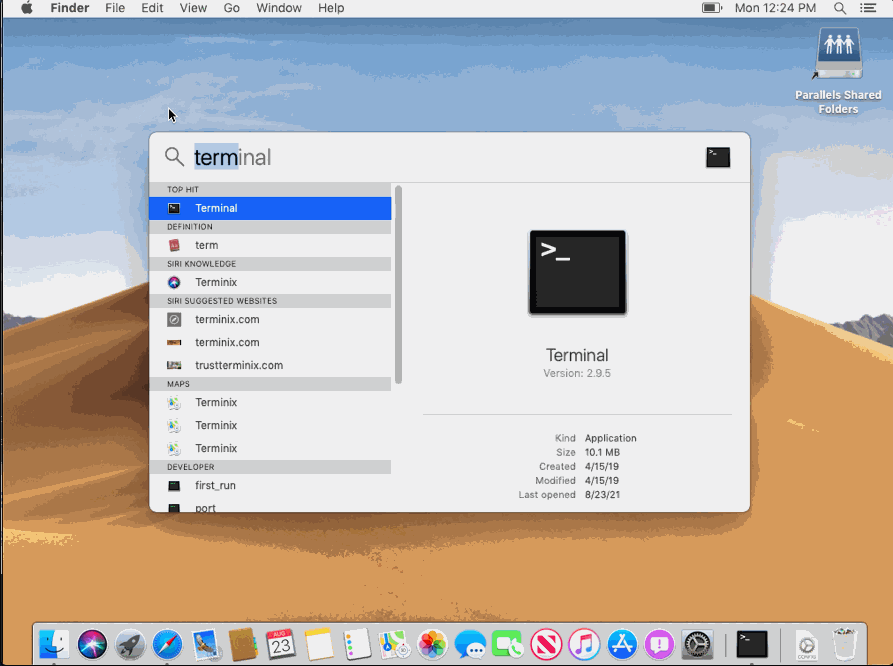Open Reminders from the Dock
Image resolution: width=893 pixels, height=666 pixels.
(357, 644)
